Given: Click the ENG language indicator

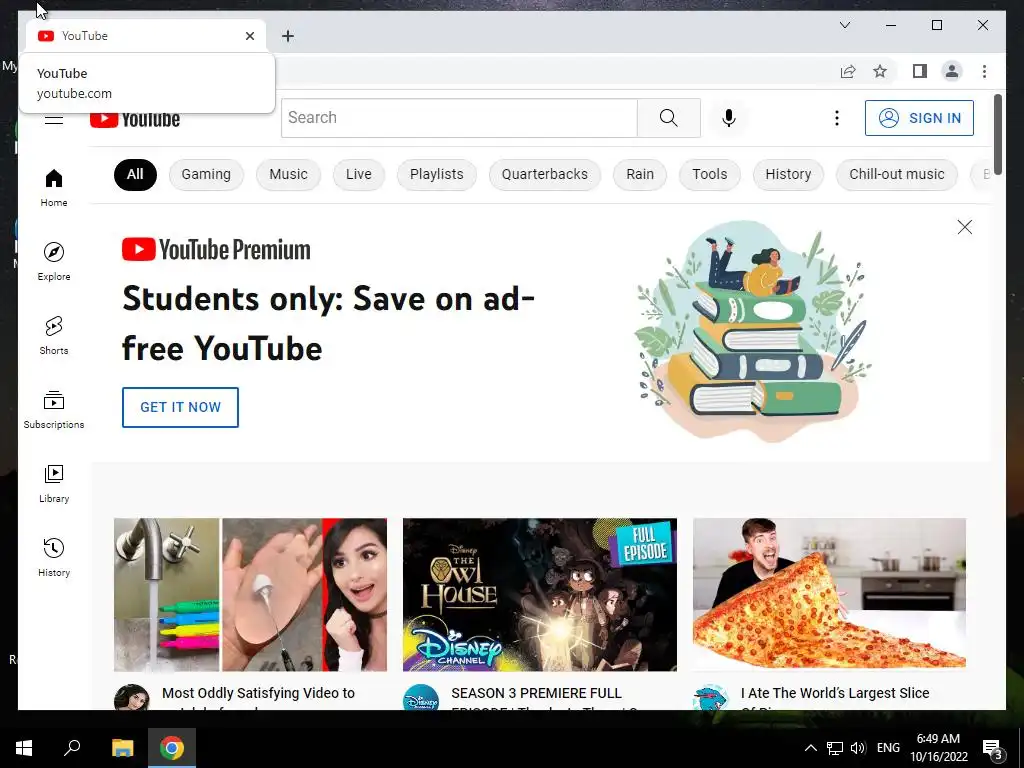Looking at the screenshot, I should pyautogui.click(x=888, y=748).
